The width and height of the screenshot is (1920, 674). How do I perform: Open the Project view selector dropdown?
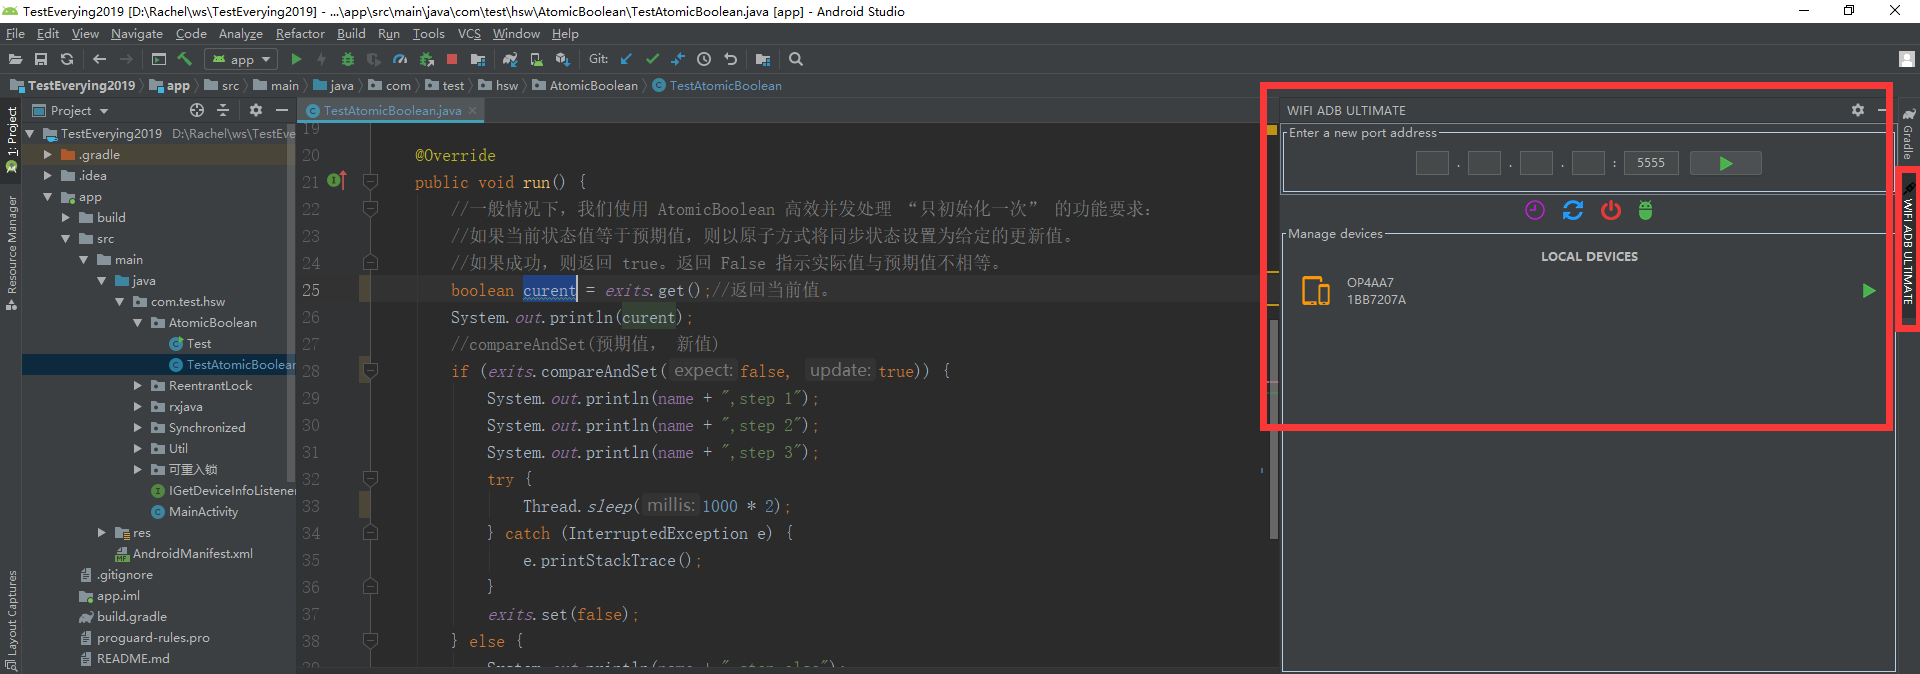point(71,110)
